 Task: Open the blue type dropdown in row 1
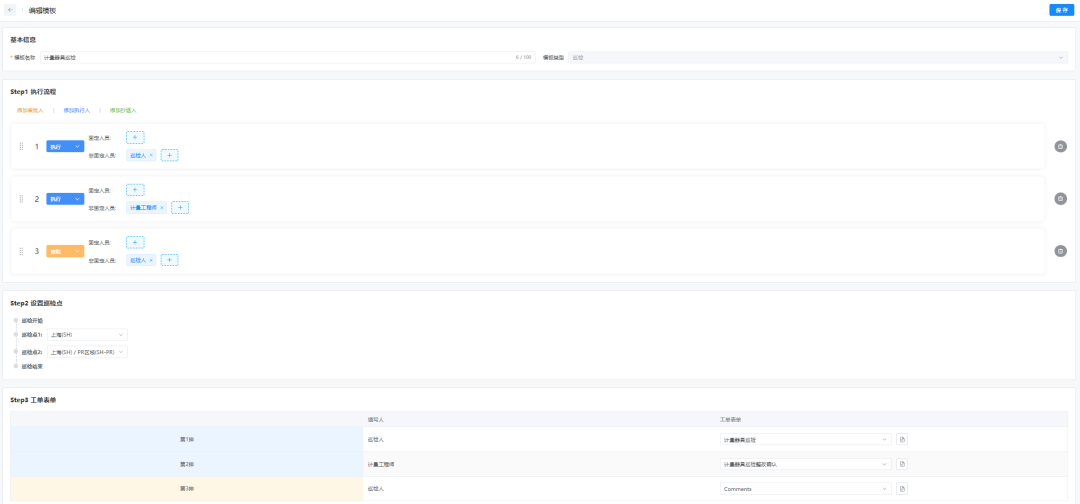pyautogui.click(x=65, y=147)
